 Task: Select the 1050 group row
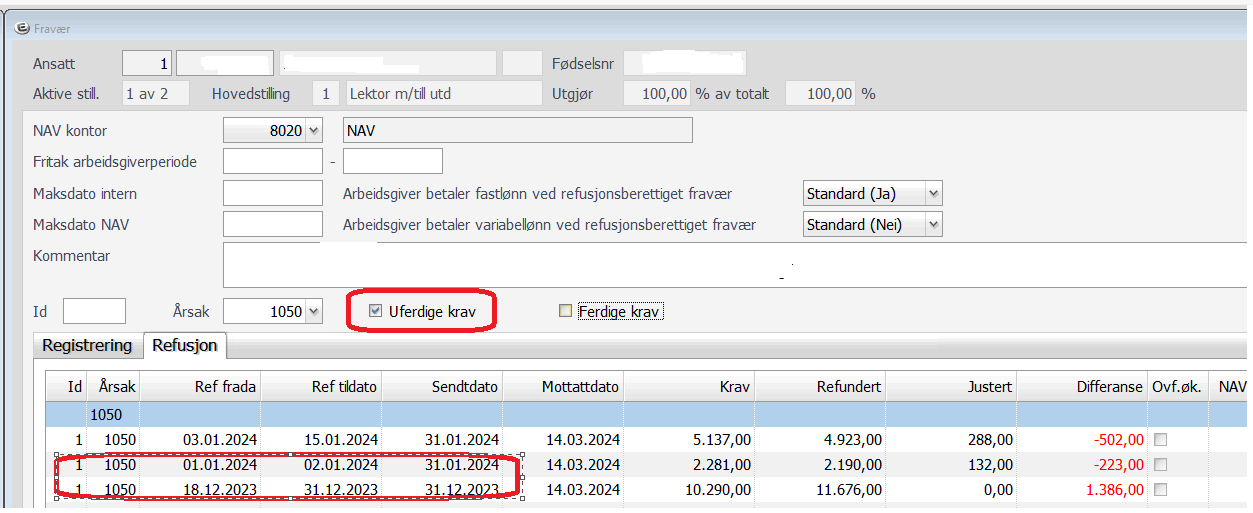click(645, 414)
